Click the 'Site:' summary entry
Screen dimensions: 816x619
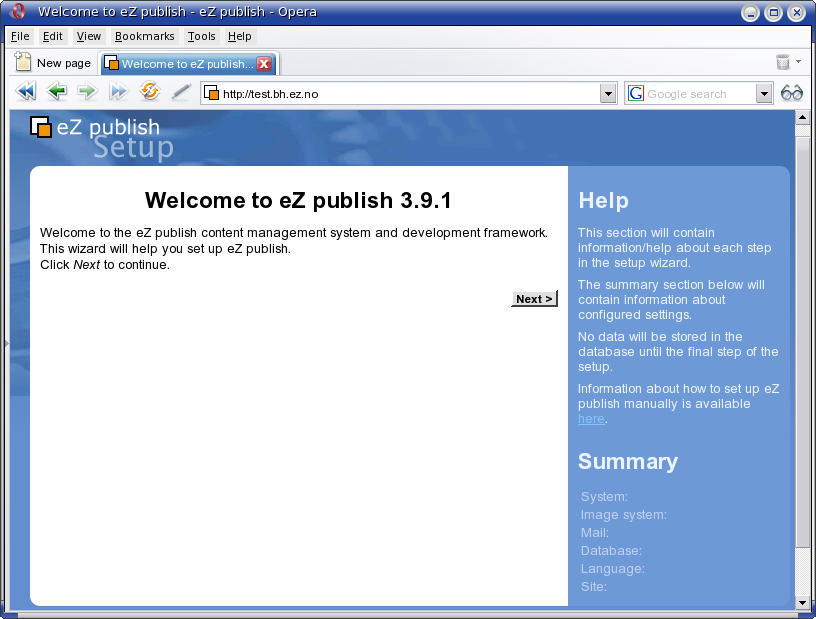(594, 587)
